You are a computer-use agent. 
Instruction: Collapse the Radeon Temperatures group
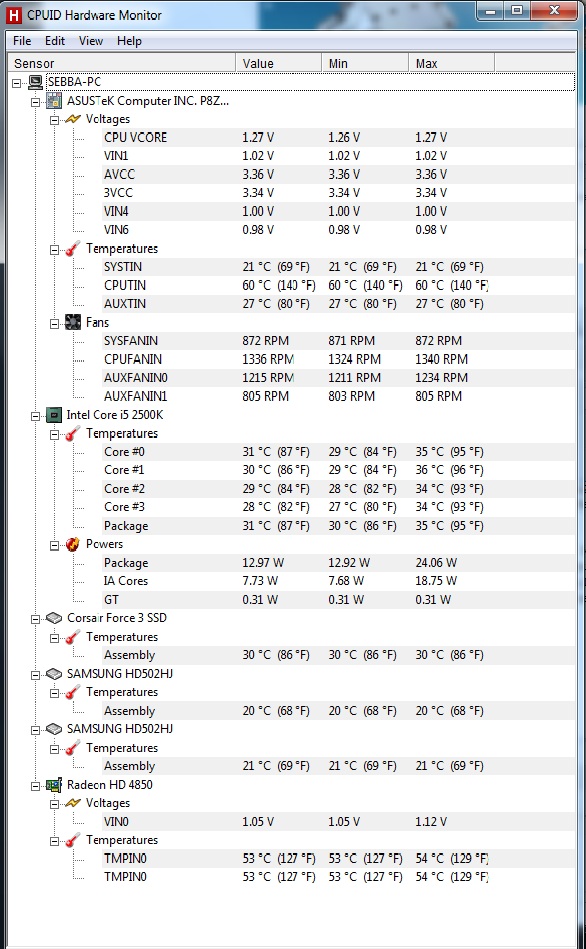54,841
